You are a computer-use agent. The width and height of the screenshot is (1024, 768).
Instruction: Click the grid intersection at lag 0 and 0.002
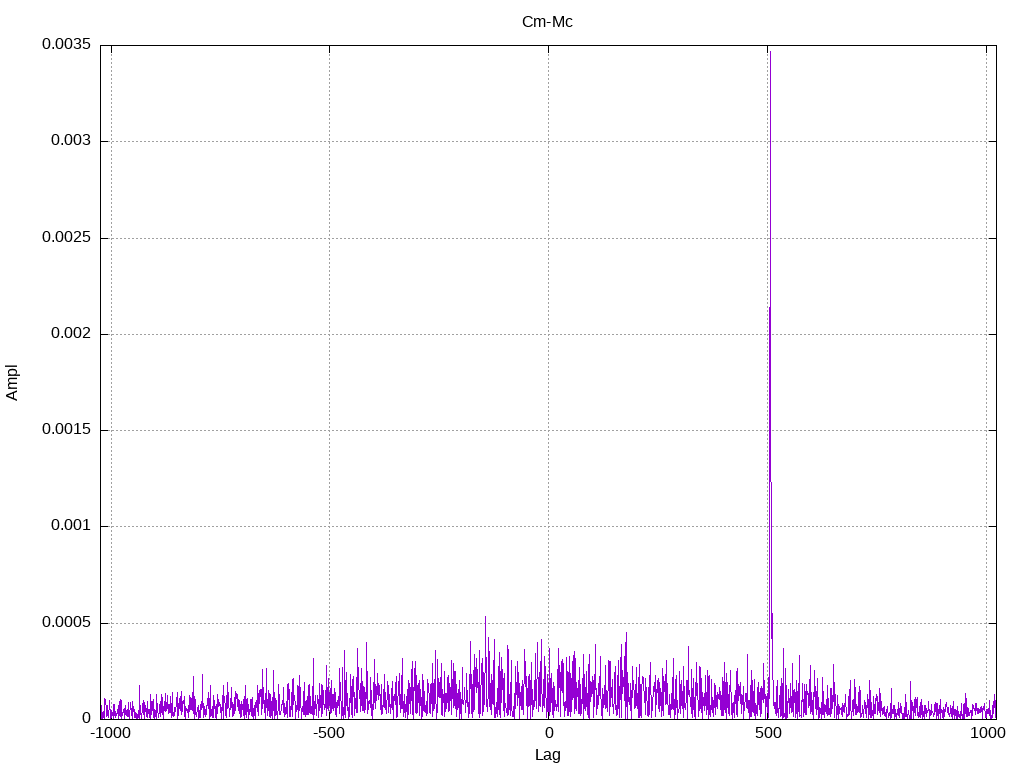tap(549, 334)
